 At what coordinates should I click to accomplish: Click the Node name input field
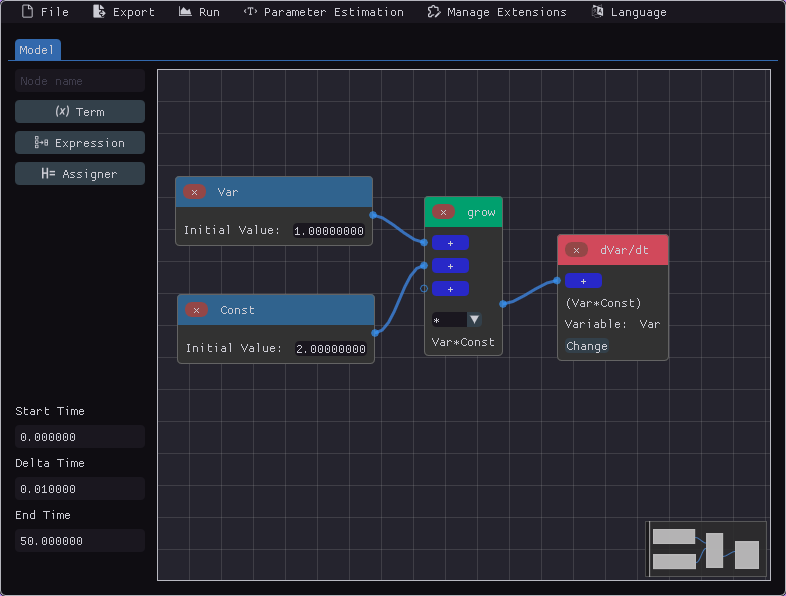point(80,81)
